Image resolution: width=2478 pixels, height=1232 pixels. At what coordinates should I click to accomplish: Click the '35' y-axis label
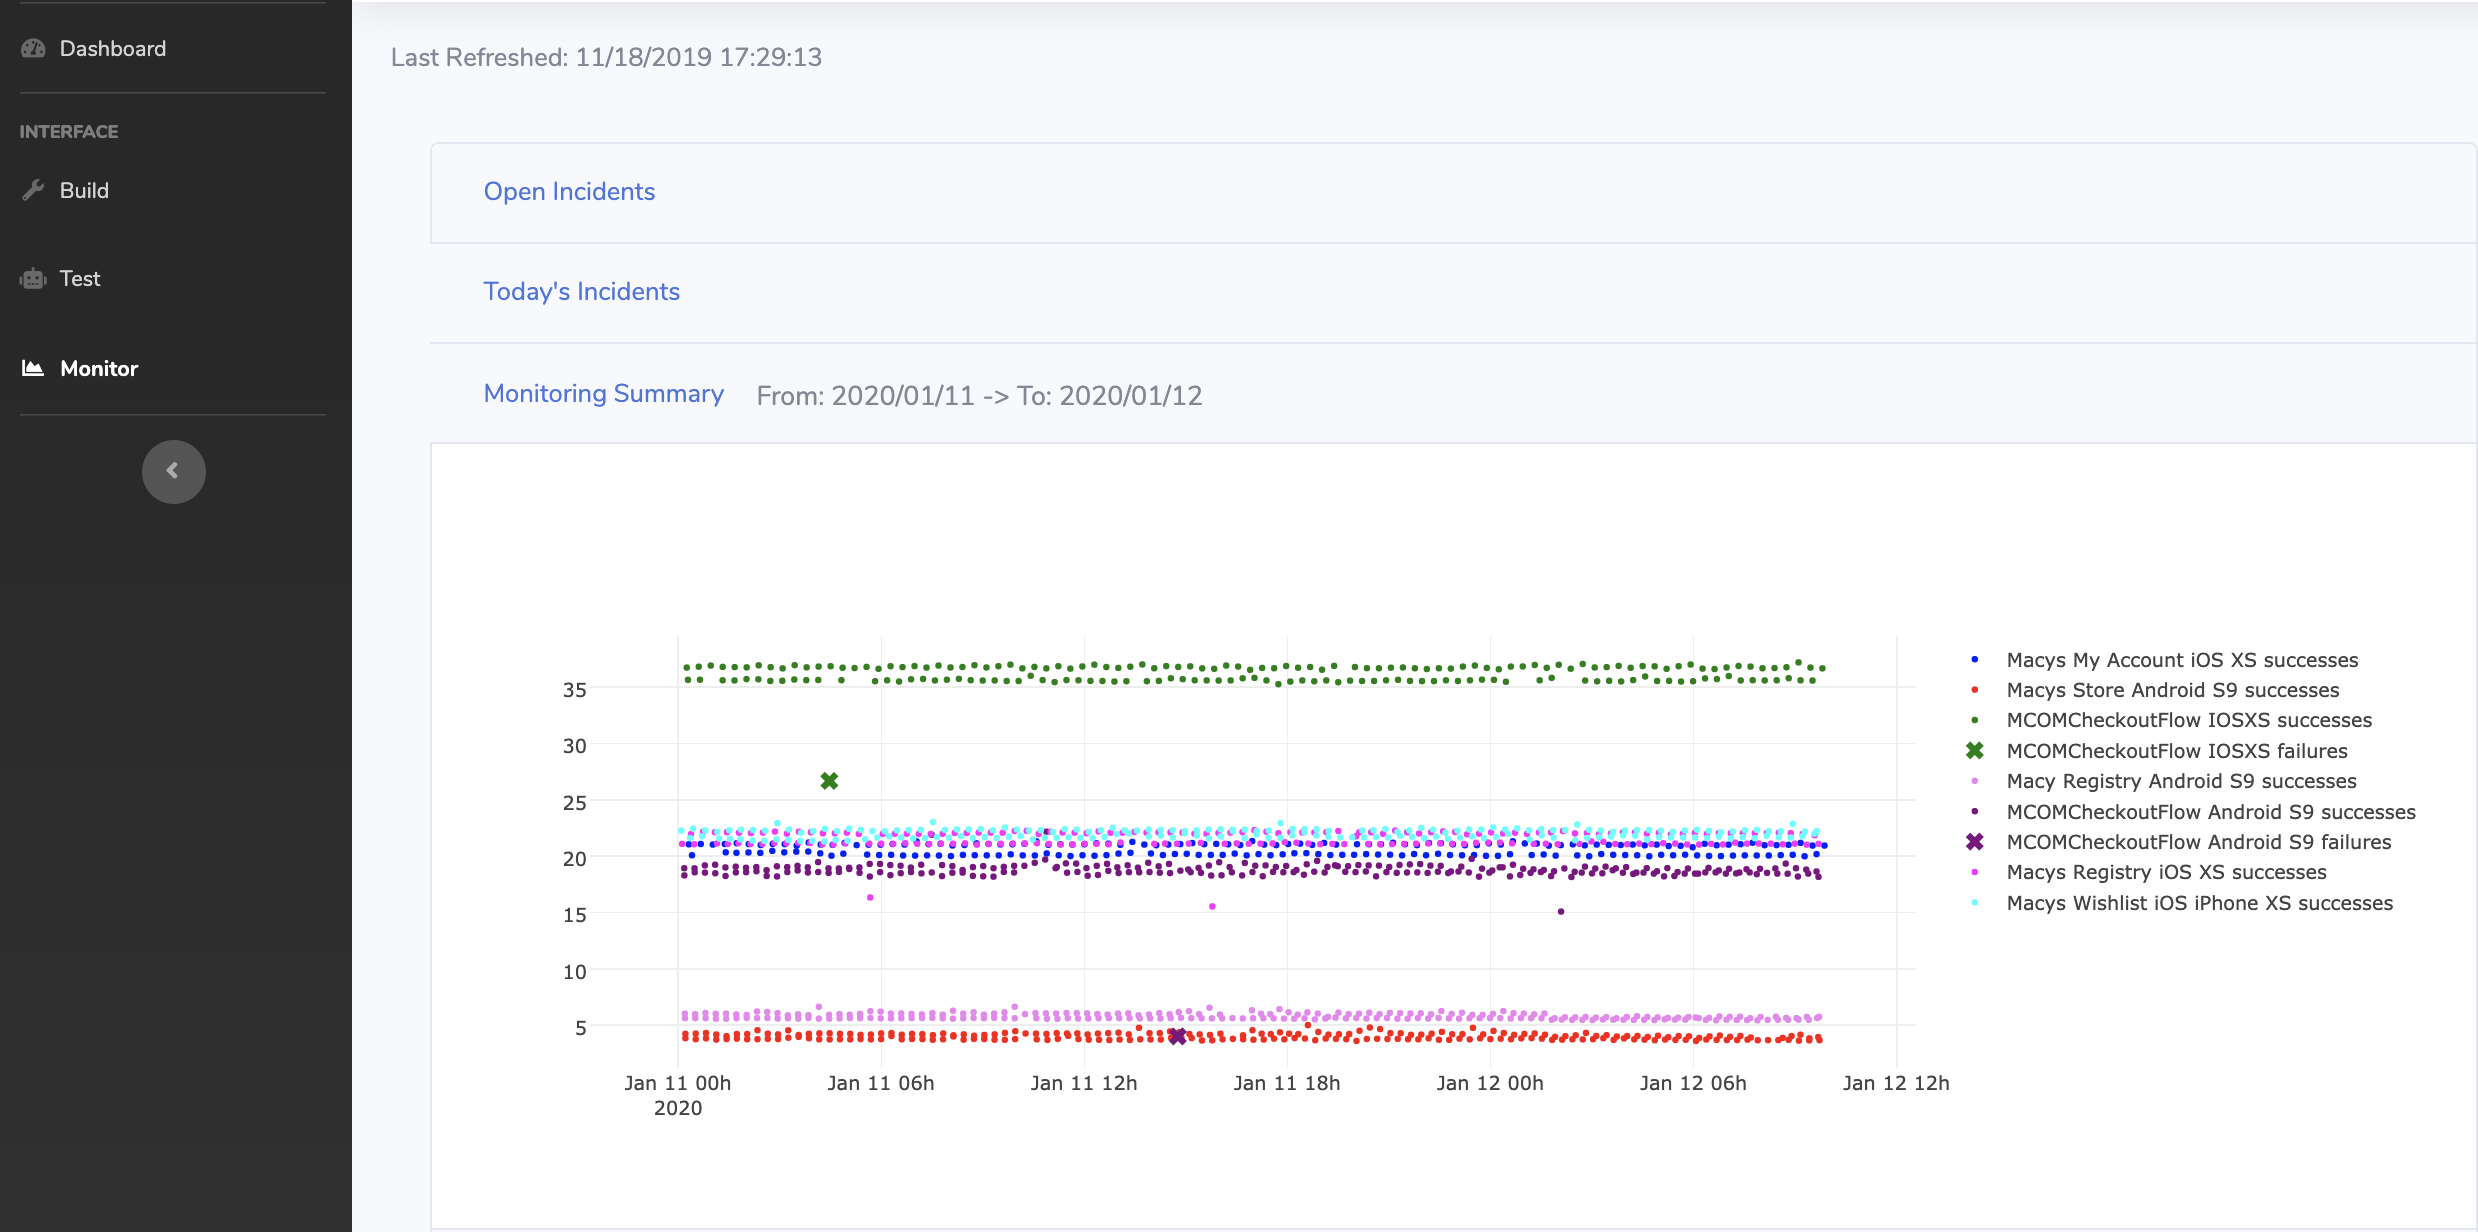[x=575, y=690]
